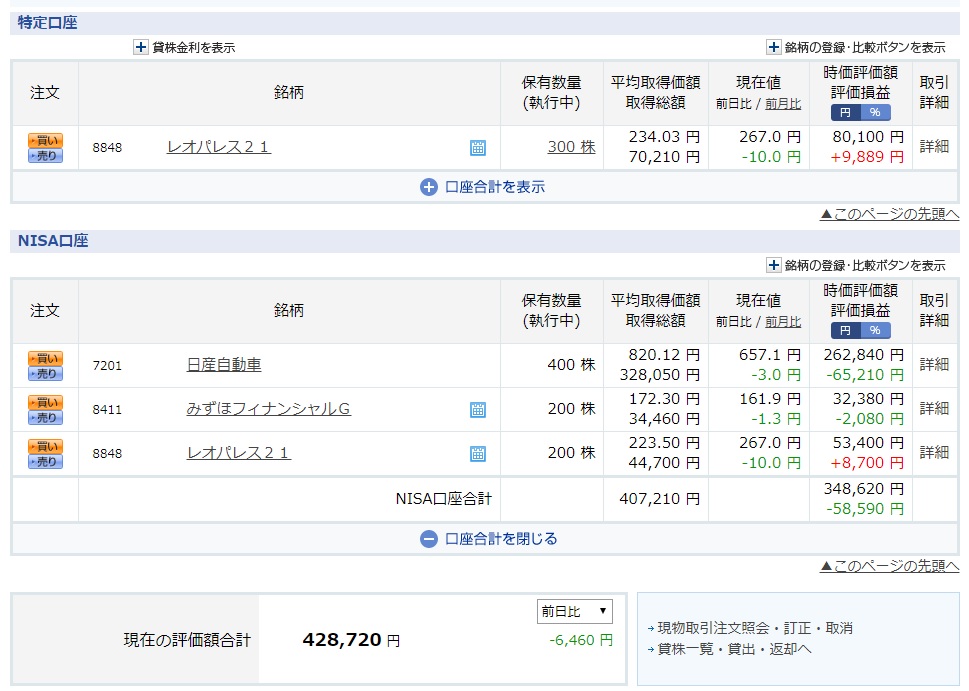Open 詳細 for みずほフィナンシャルG row
969x691 pixels.
(x=934, y=409)
